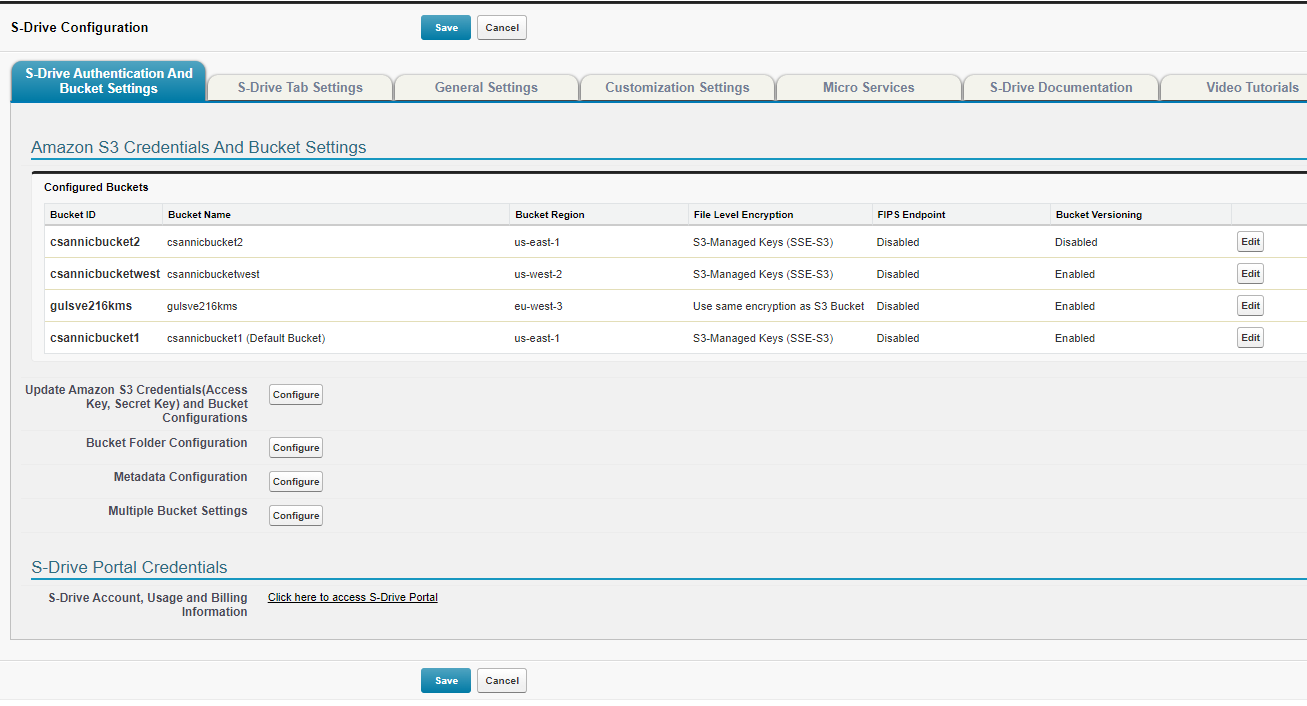The width and height of the screenshot is (1307, 706).
Task: Click the link to access S-Drive Portal
Action: click(x=352, y=598)
